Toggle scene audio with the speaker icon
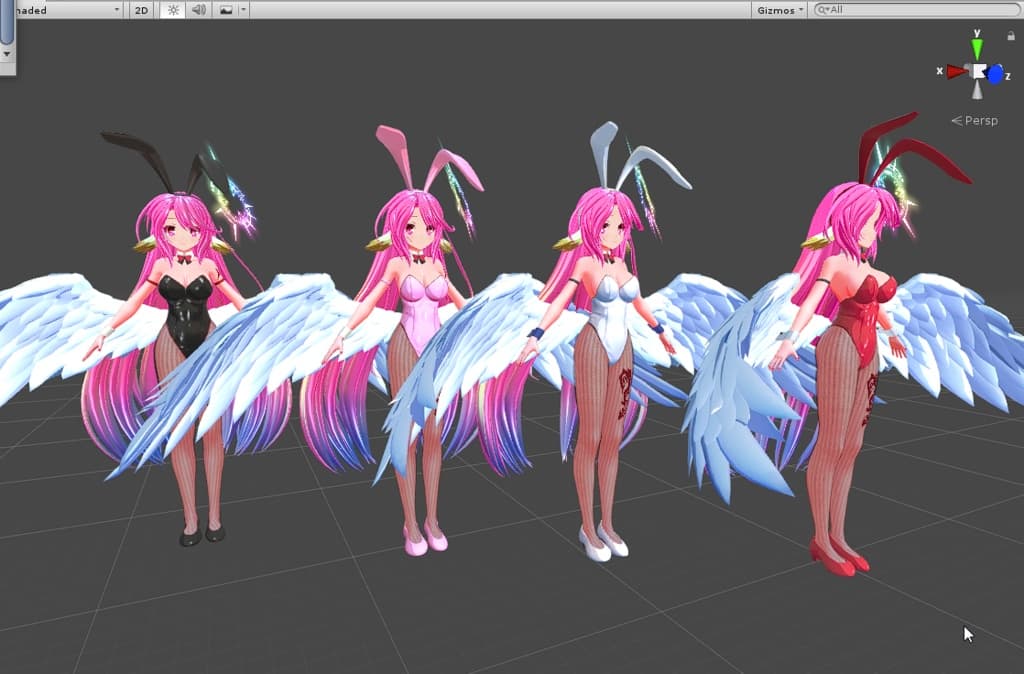The width and height of the screenshot is (1024, 674). [198, 10]
